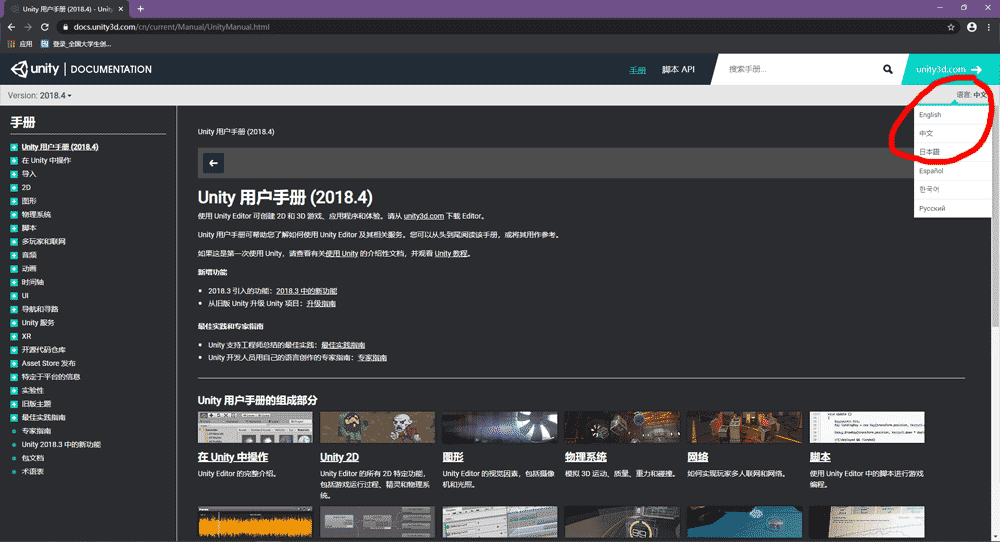Click the 图形 thumbnail image
Image resolution: width=1000 pixels, height=542 pixels.
500,427
